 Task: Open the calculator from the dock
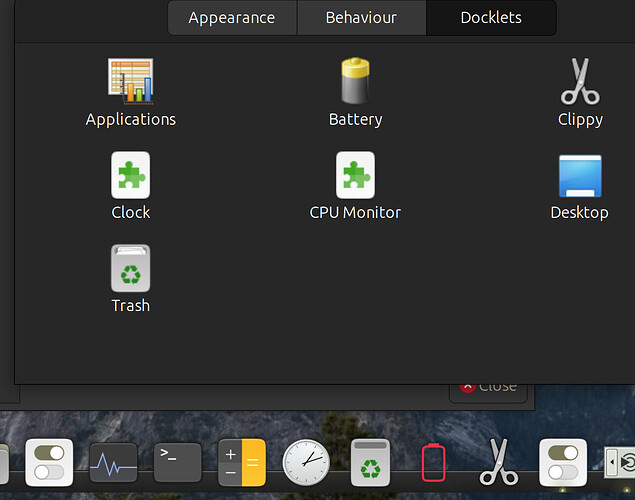click(x=242, y=463)
